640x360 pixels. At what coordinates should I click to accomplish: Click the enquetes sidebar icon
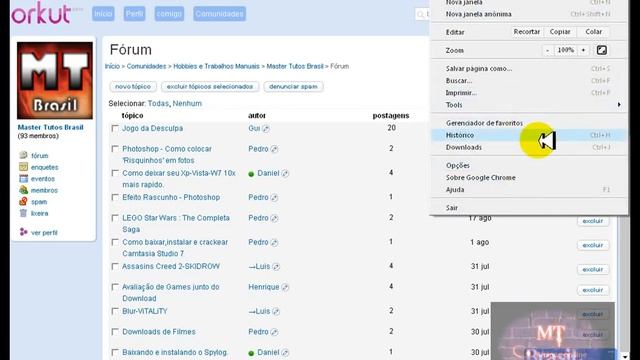tap(23, 167)
